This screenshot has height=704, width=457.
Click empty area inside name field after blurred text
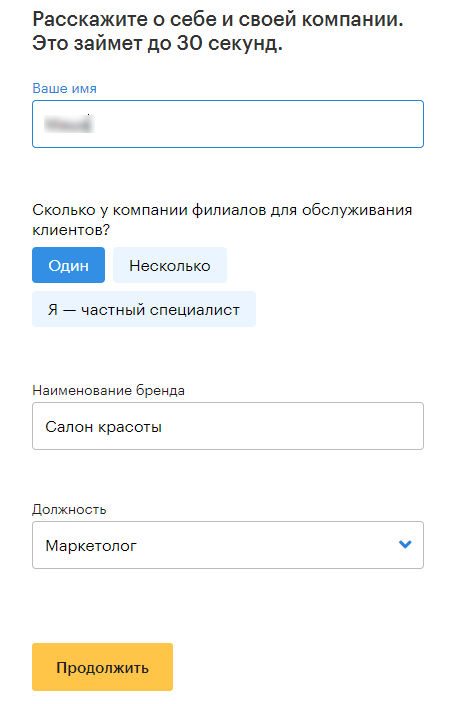pyautogui.click(x=258, y=124)
